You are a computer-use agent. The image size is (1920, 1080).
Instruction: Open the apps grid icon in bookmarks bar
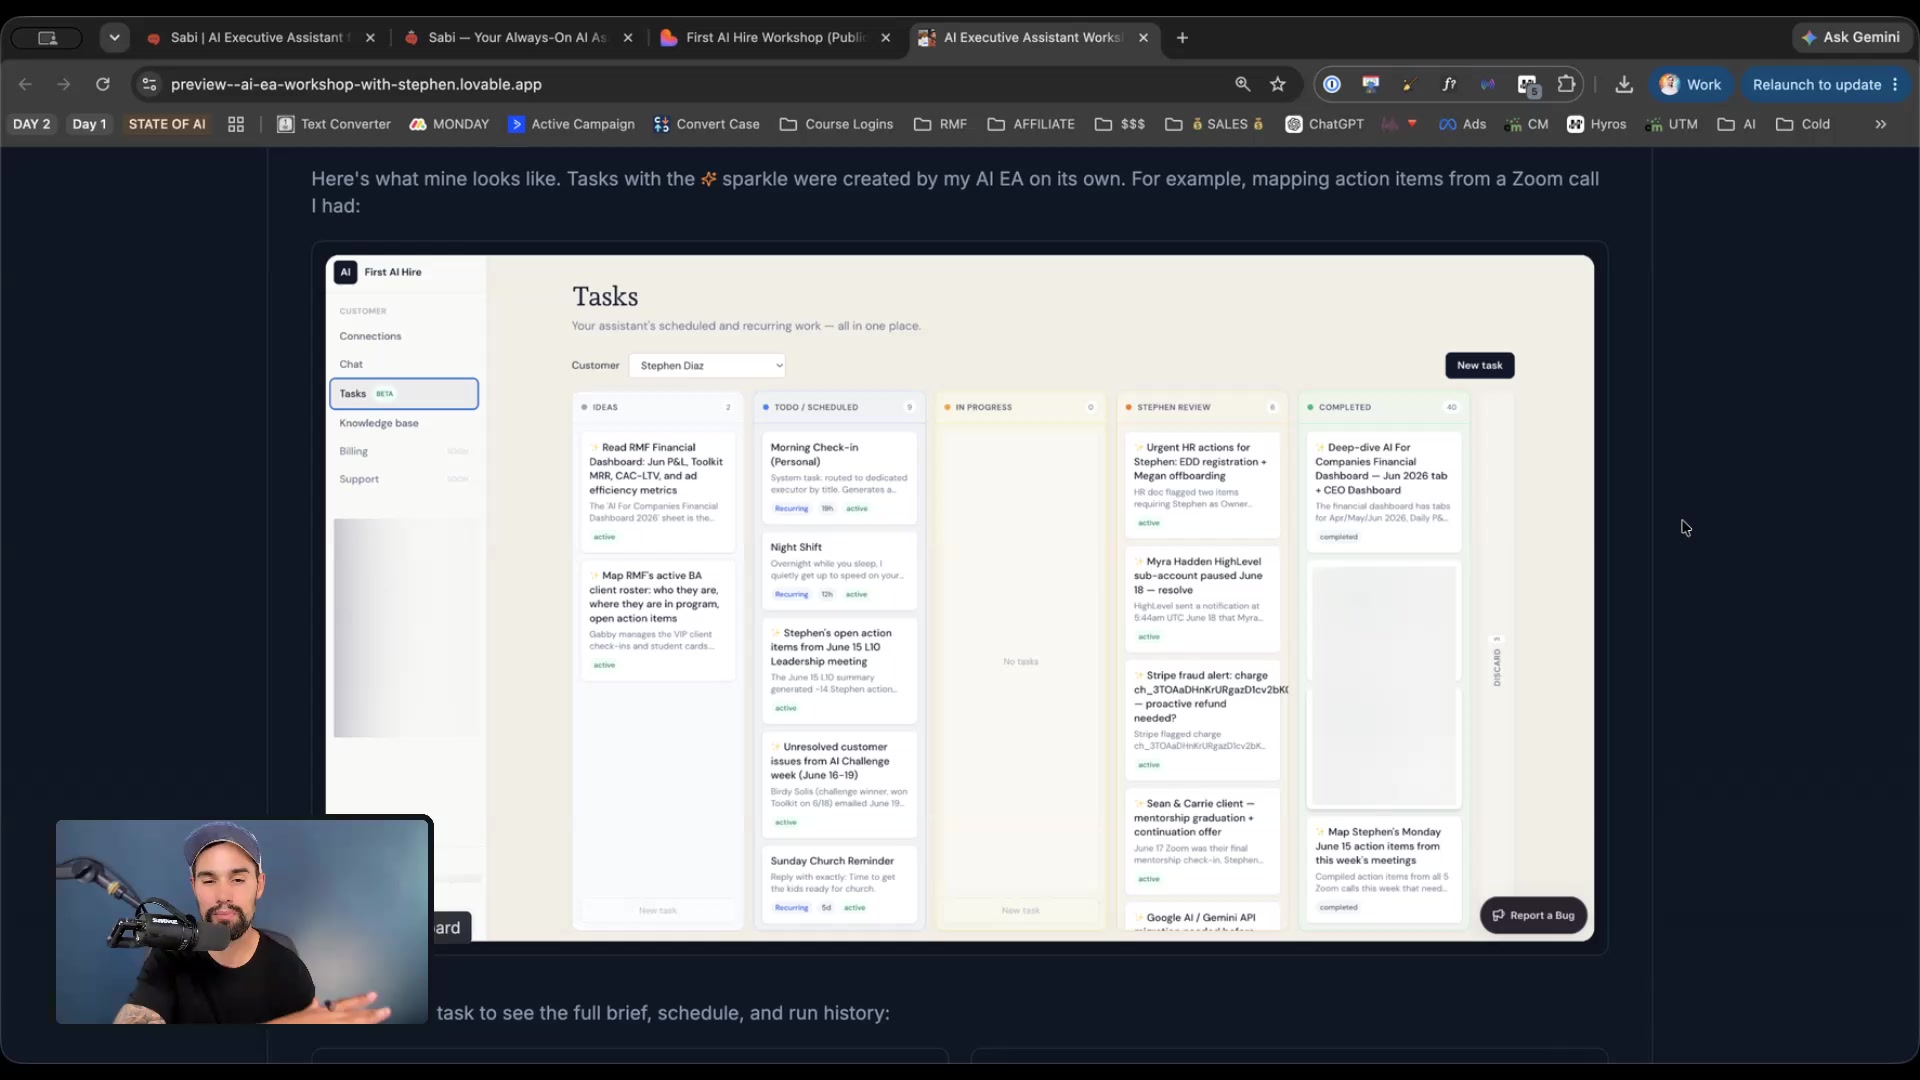[x=236, y=124]
